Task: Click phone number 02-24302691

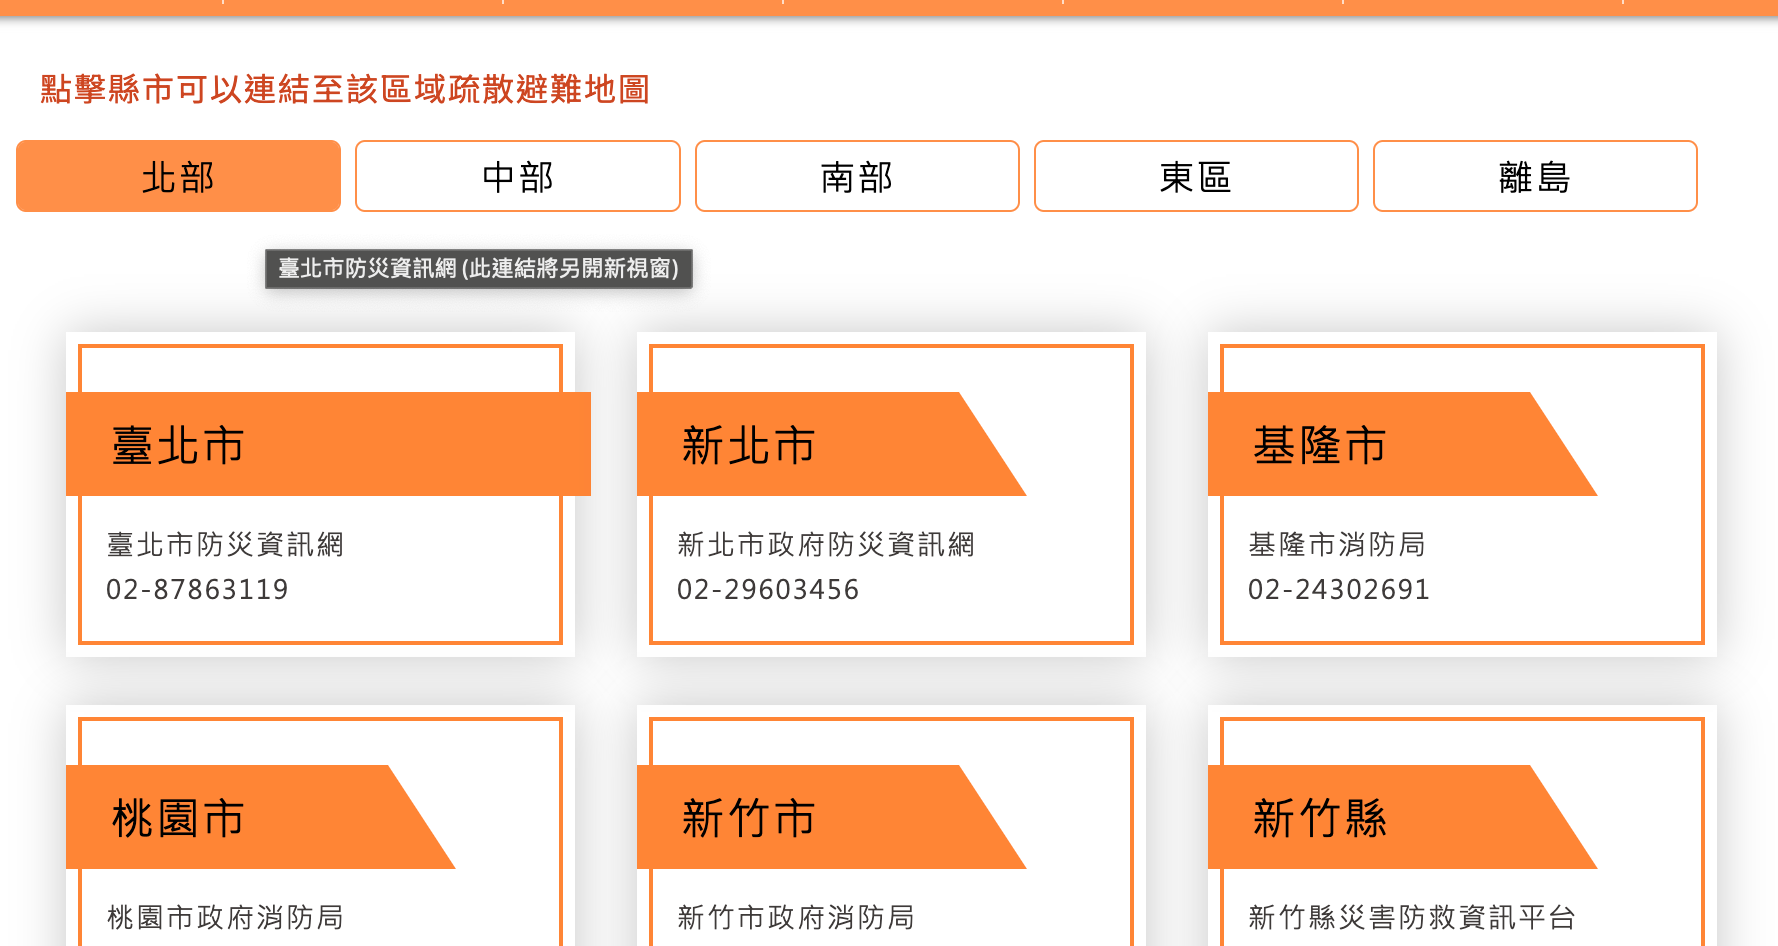Action: click(1339, 589)
